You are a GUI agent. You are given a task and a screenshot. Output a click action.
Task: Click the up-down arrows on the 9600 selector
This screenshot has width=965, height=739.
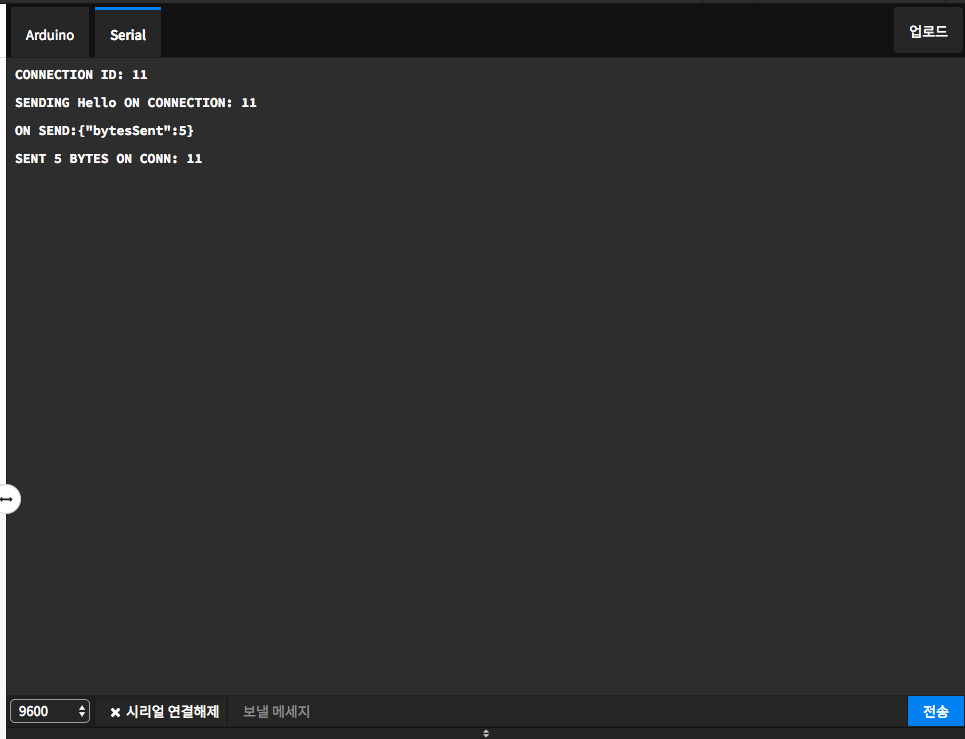(x=81, y=711)
